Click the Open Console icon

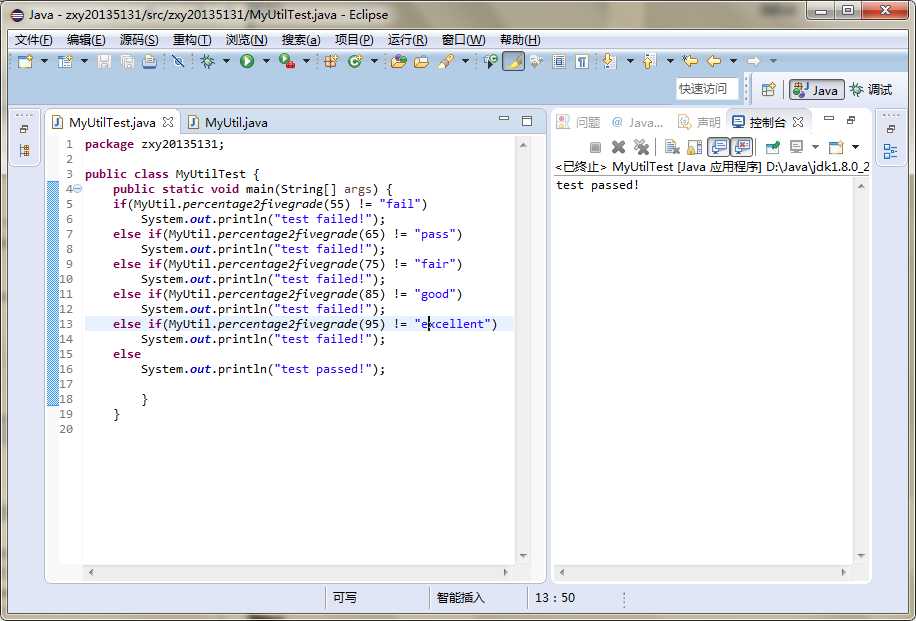pyautogui.click(x=836, y=147)
